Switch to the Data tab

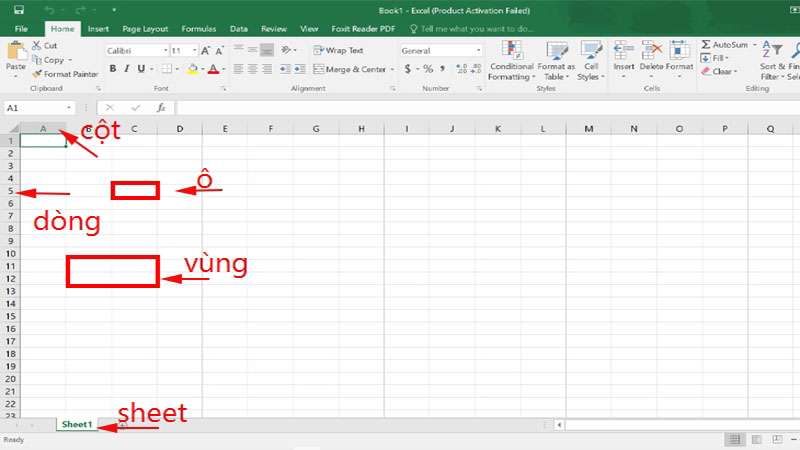coord(238,29)
